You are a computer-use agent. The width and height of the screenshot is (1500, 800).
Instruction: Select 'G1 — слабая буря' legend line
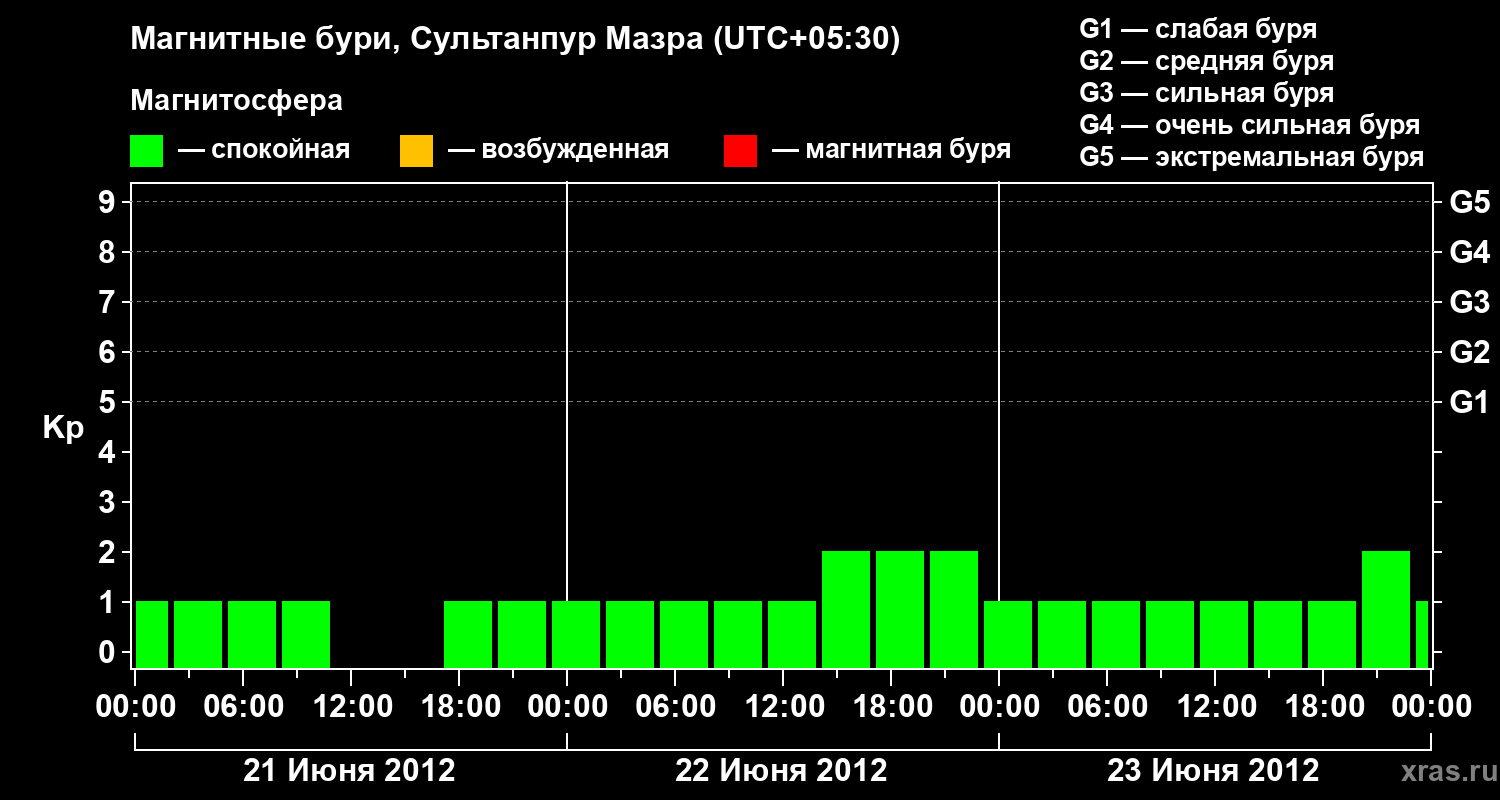click(1198, 28)
